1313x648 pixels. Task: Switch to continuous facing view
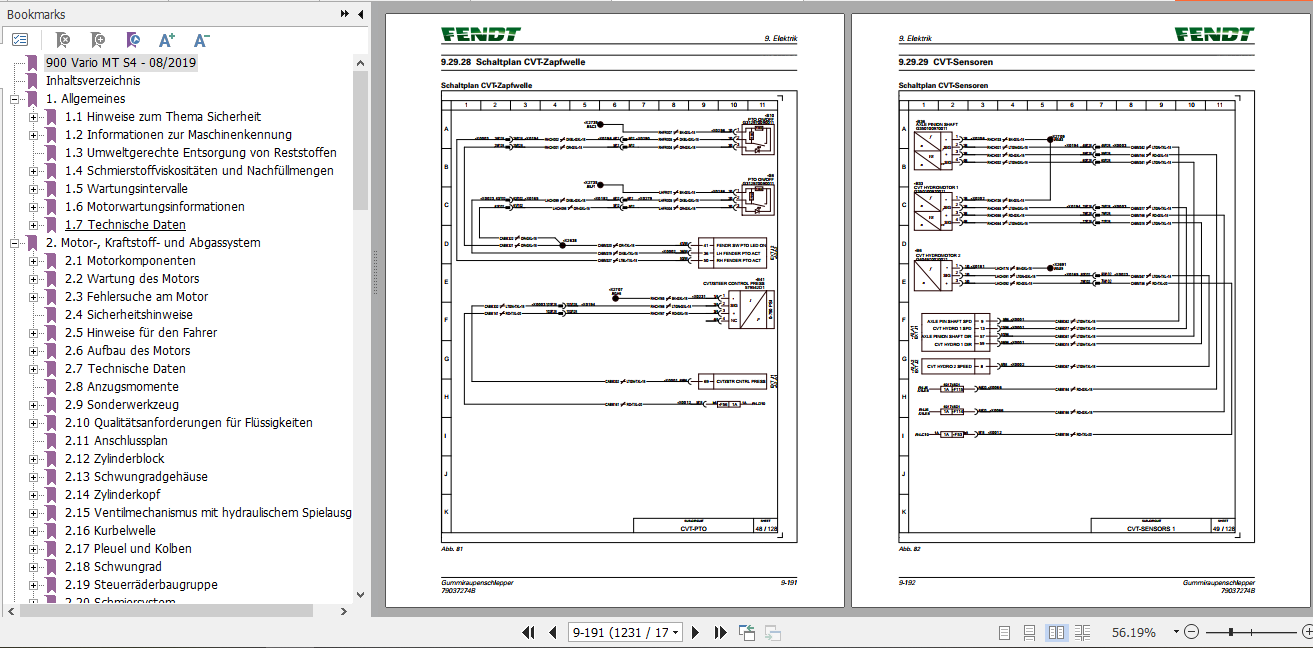point(1081,632)
